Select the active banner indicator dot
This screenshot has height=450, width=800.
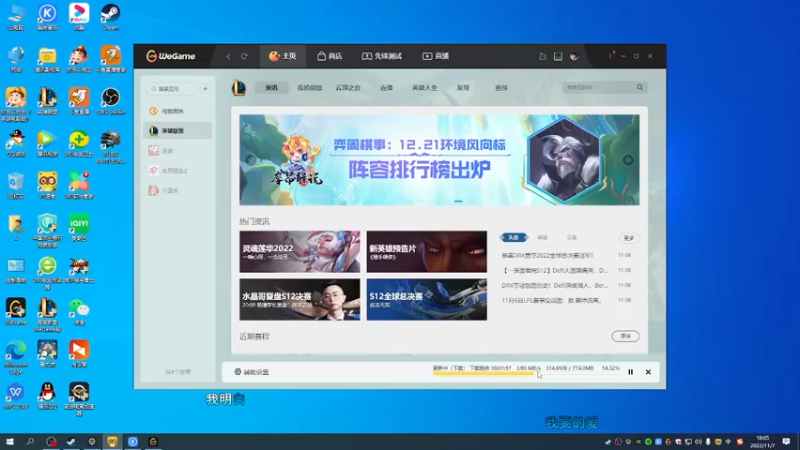point(458,201)
